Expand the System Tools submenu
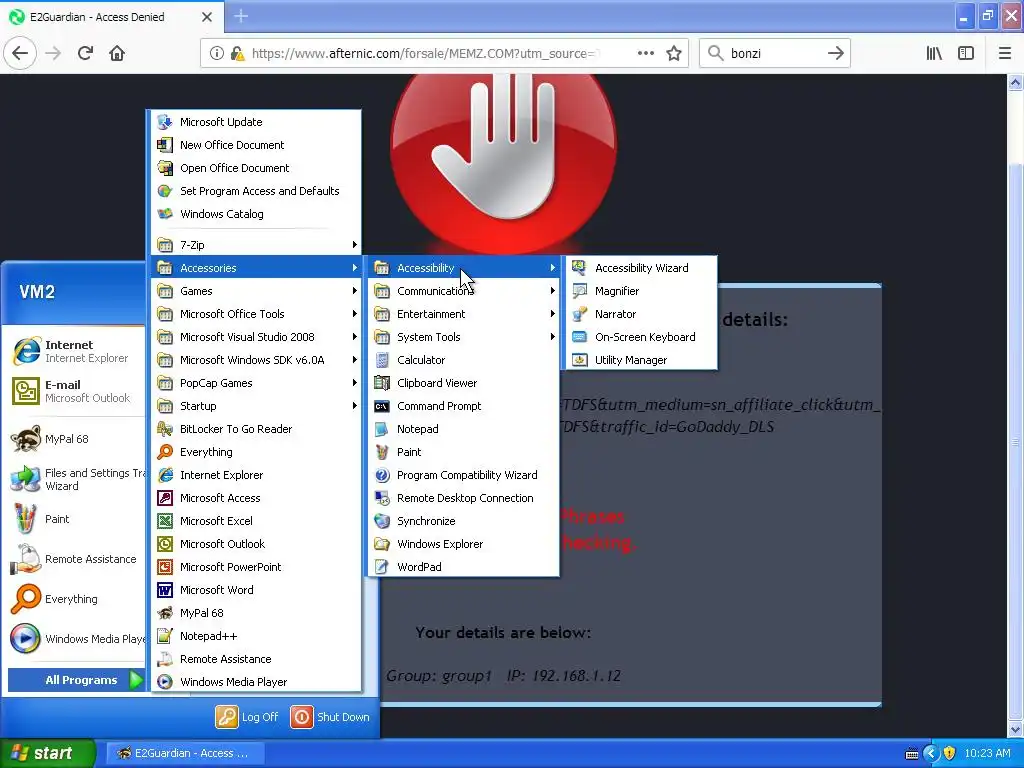The height and width of the screenshot is (768, 1024). pos(463,337)
